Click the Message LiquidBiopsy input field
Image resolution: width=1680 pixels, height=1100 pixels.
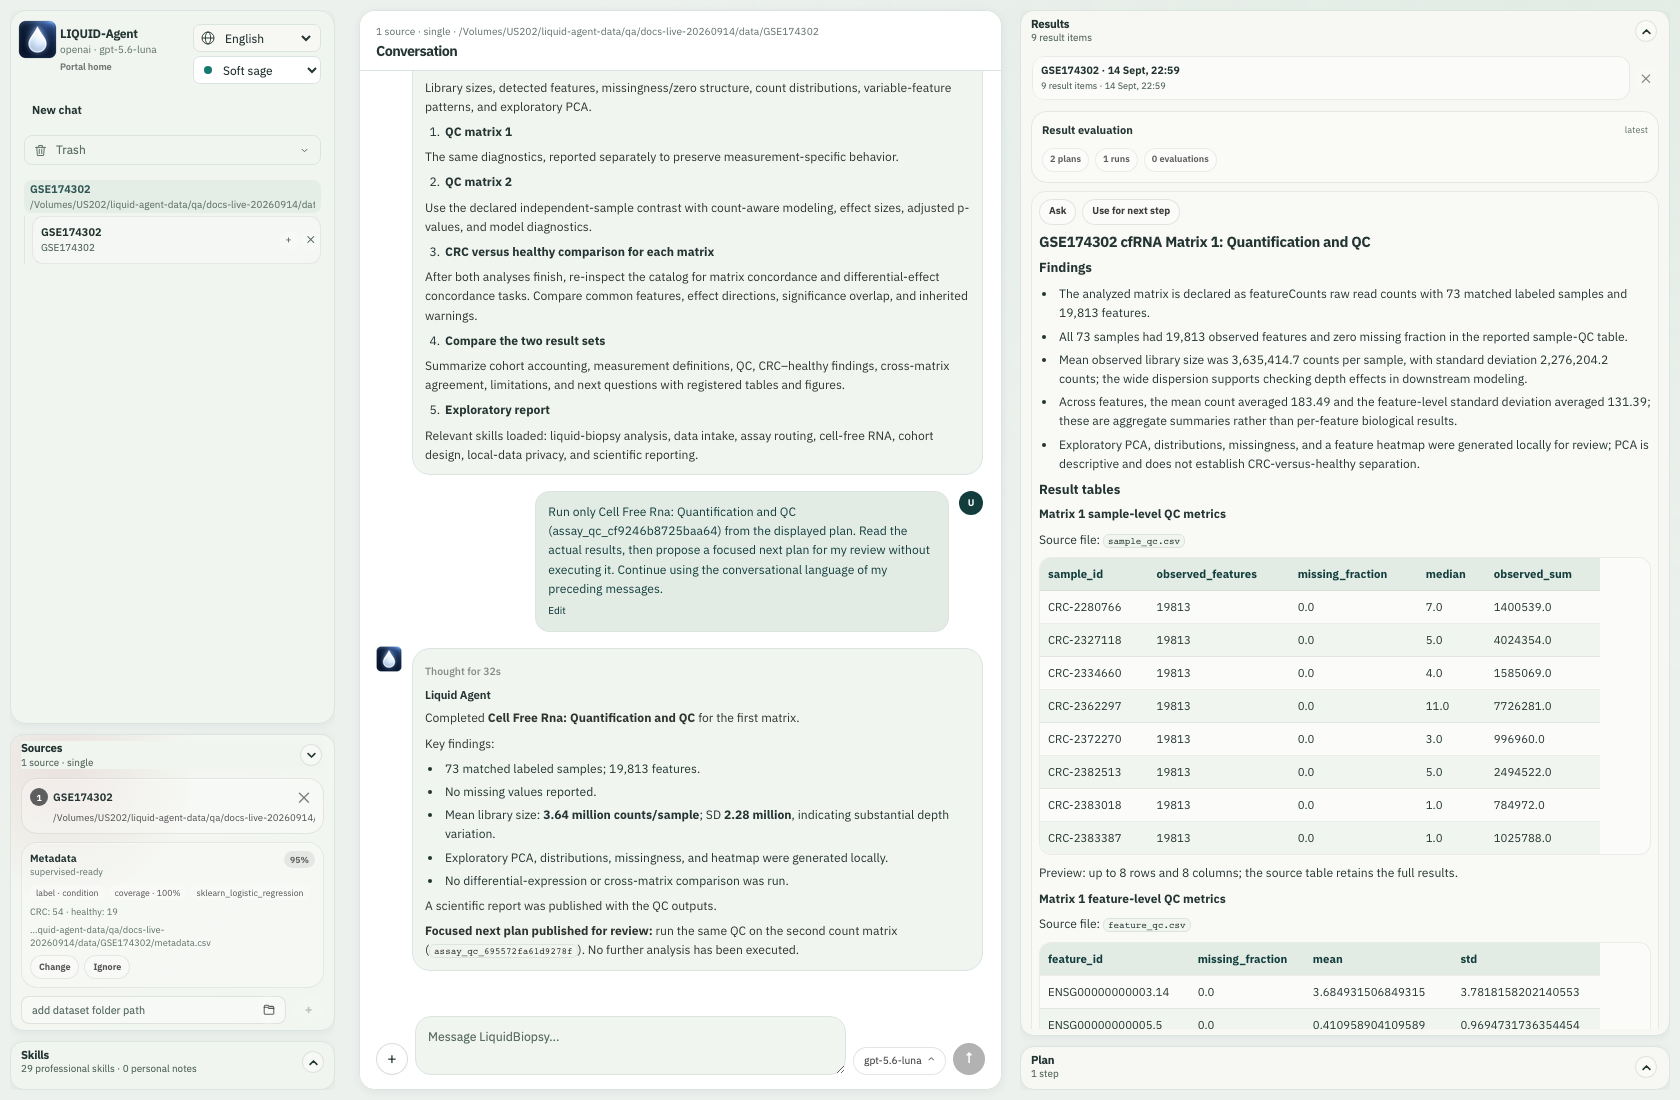pyautogui.click(x=630, y=1046)
